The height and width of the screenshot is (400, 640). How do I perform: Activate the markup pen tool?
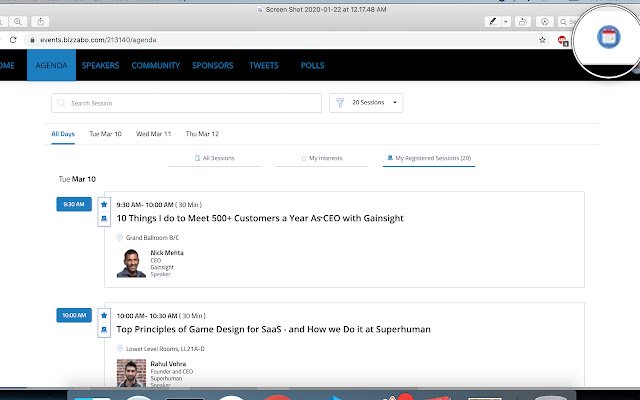(493, 22)
